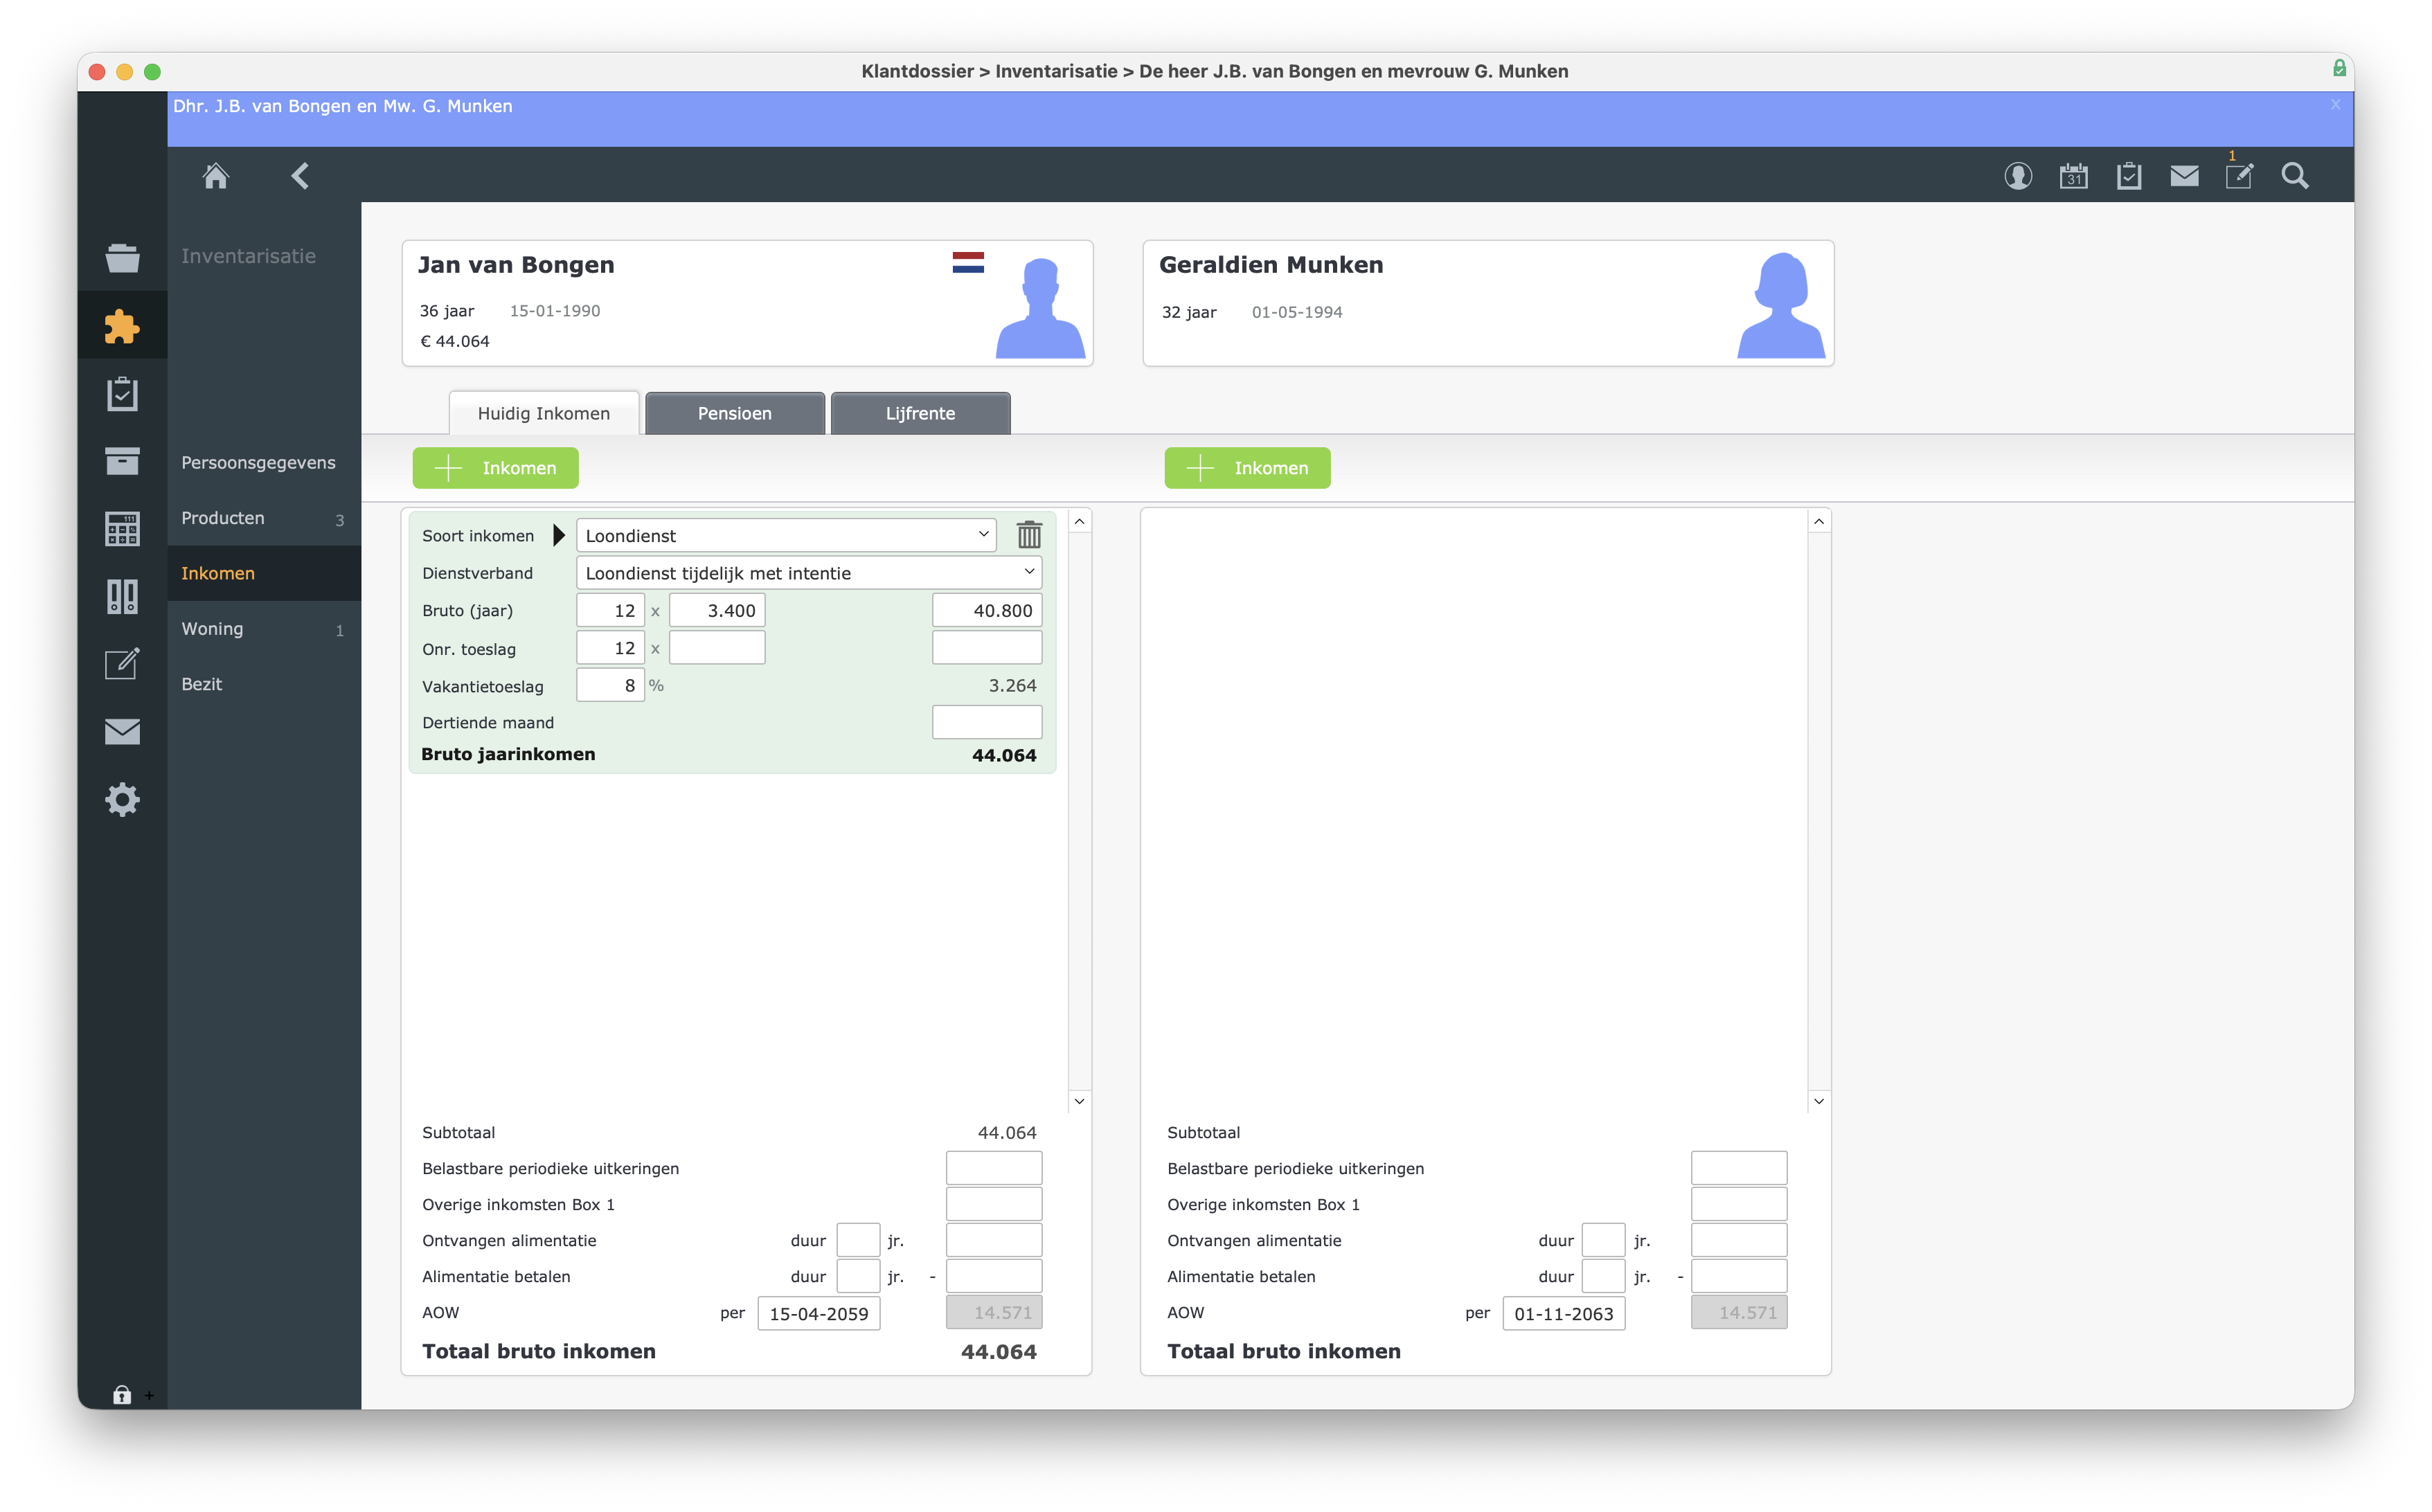Open Persoonsgegevens in the side menu
The image size is (2432, 1512).
(263, 463)
